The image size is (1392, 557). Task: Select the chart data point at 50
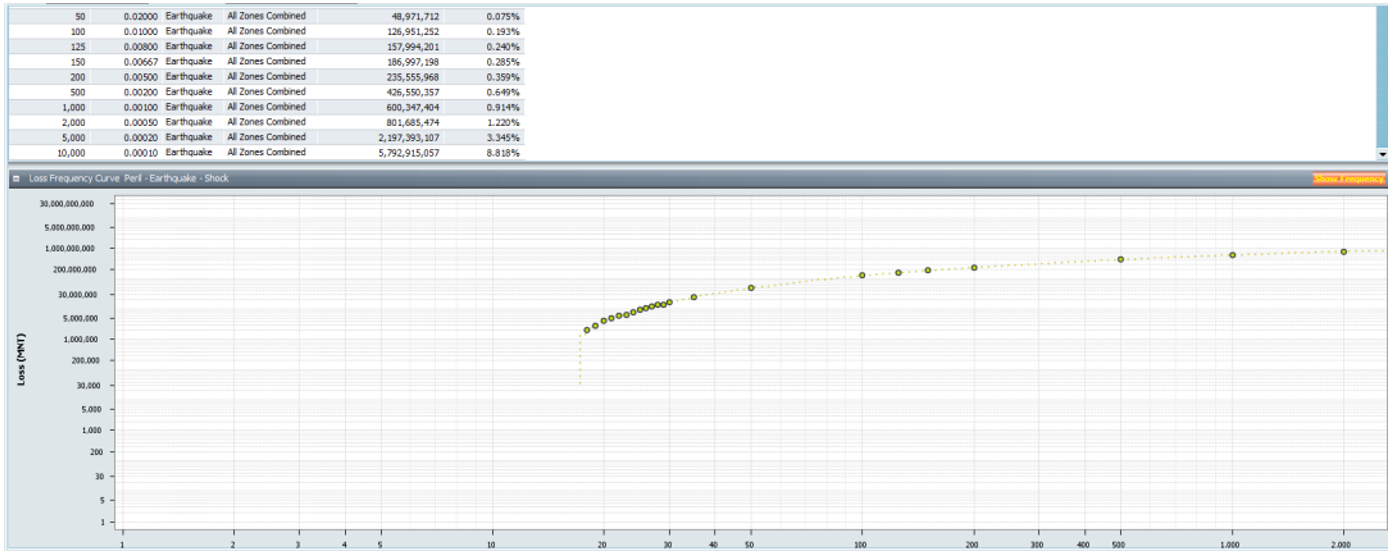(x=751, y=288)
